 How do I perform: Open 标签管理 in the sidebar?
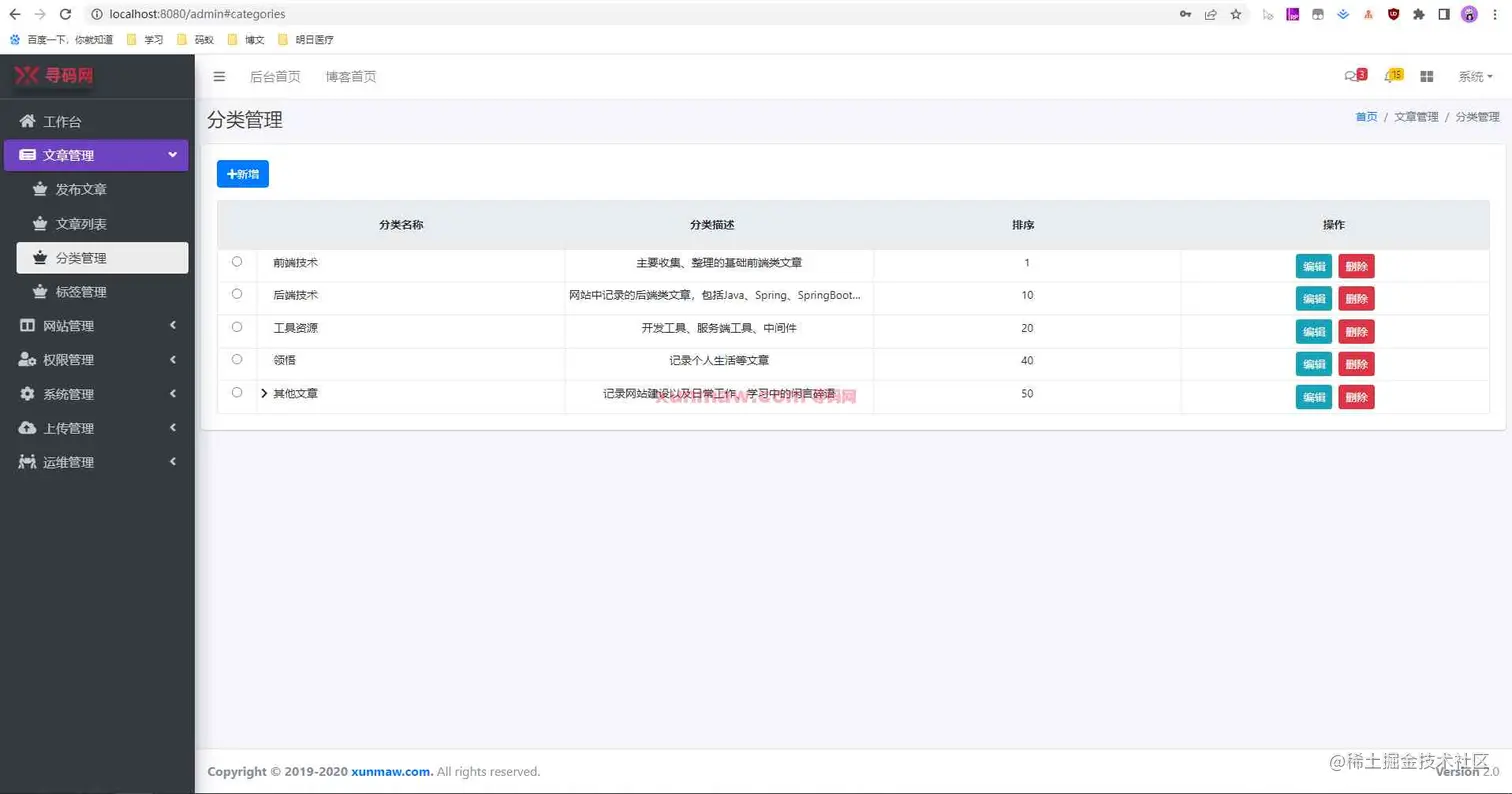[x=102, y=292]
